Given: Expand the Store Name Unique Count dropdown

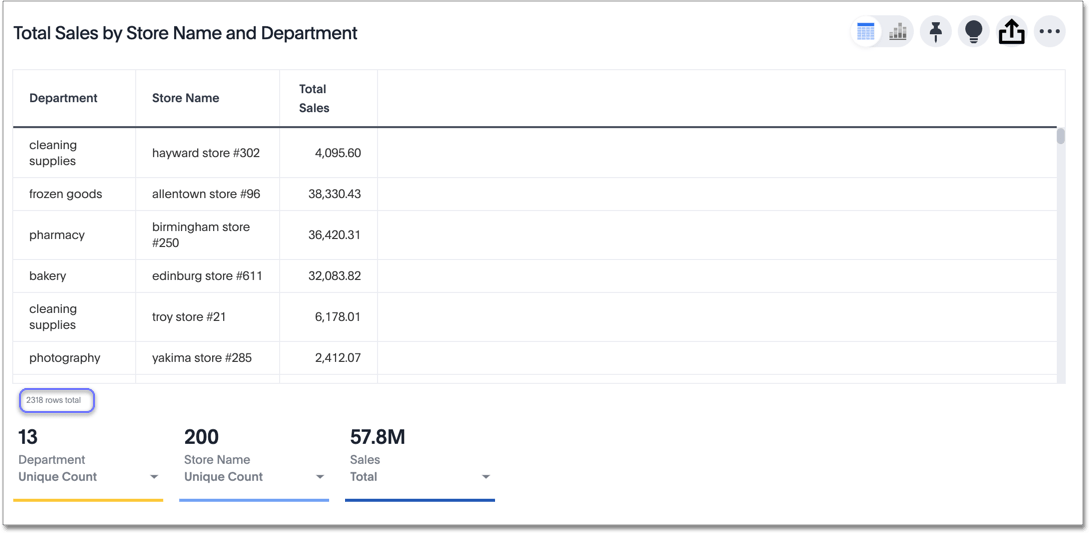Looking at the screenshot, I should click(x=320, y=477).
